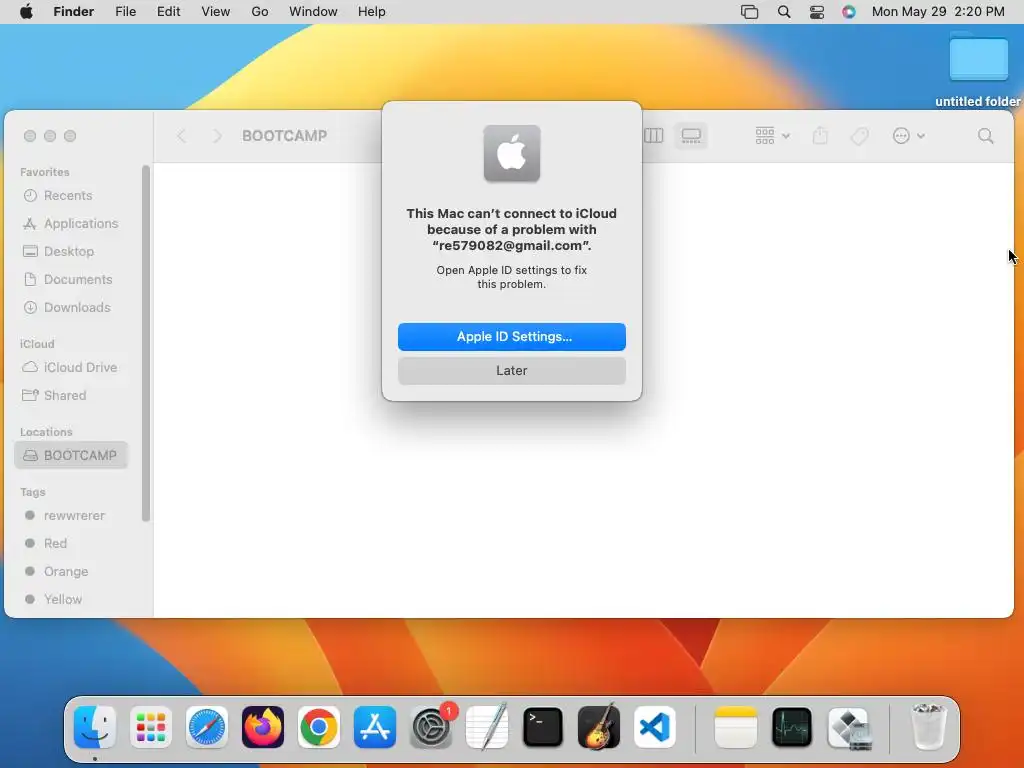The width and height of the screenshot is (1024, 768).
Task: Click the Finder sidebar scrollbar
Action: pos(146,344)
